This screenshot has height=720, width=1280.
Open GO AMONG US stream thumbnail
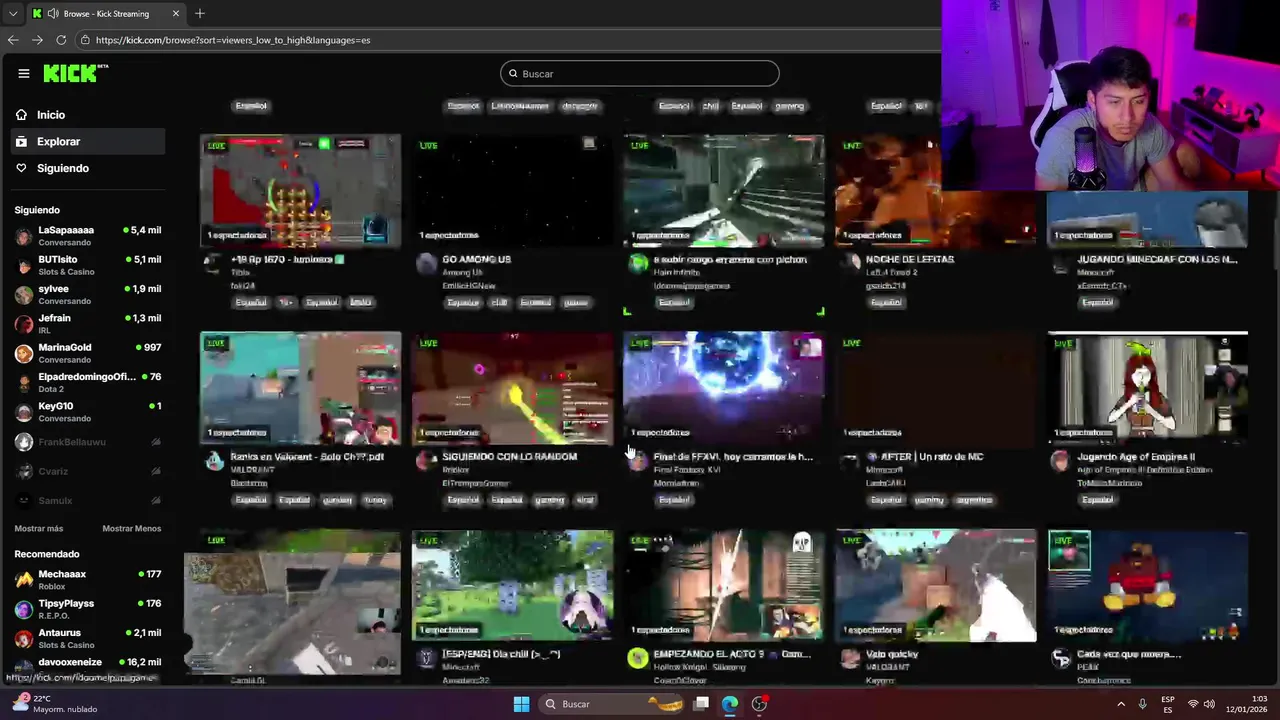pos(512,191)
